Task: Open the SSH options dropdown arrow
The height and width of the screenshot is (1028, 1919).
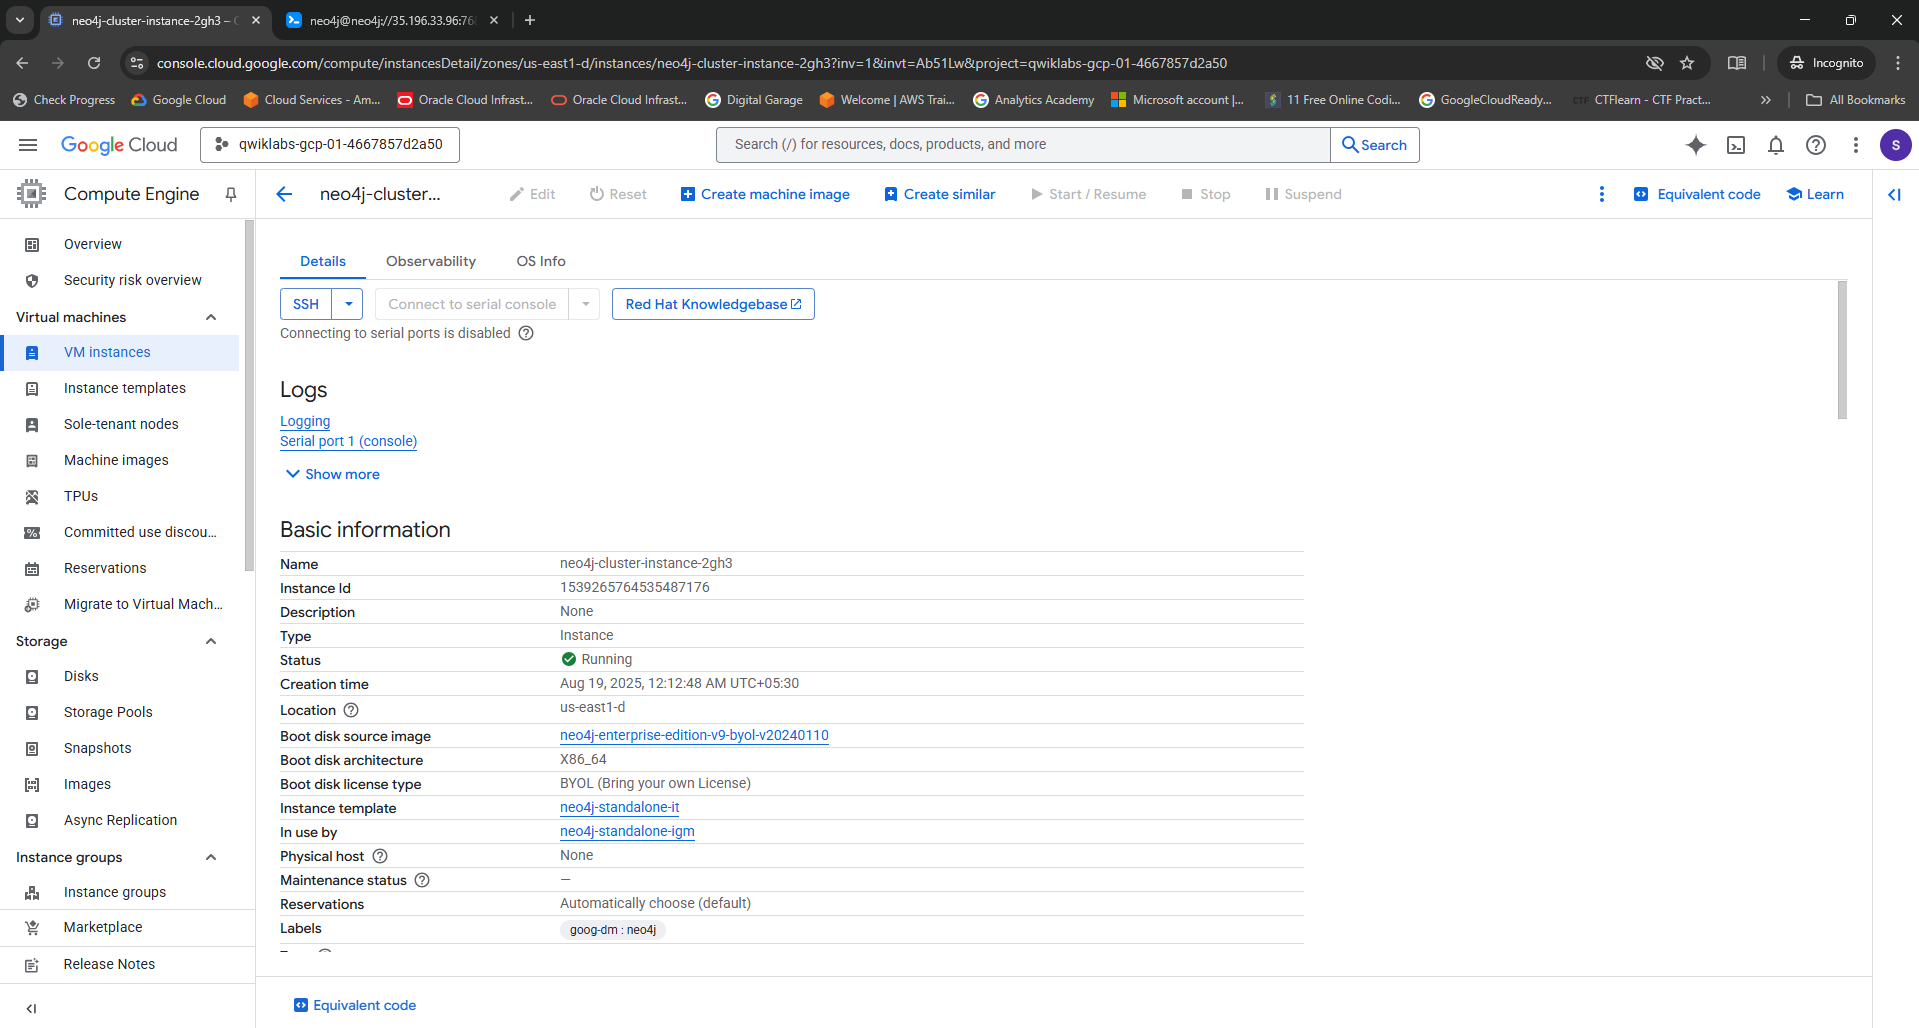Action: pos(348,304)
